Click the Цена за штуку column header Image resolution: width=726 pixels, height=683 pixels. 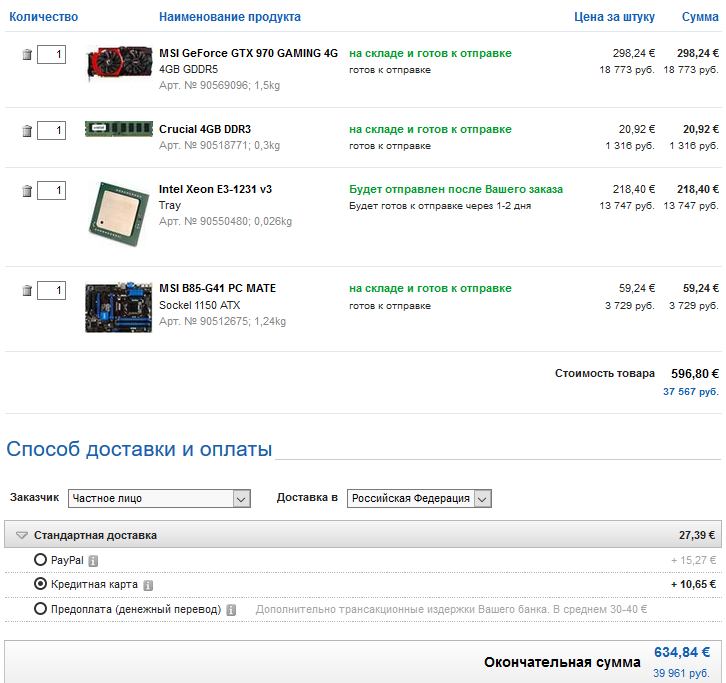click(614, 17)
